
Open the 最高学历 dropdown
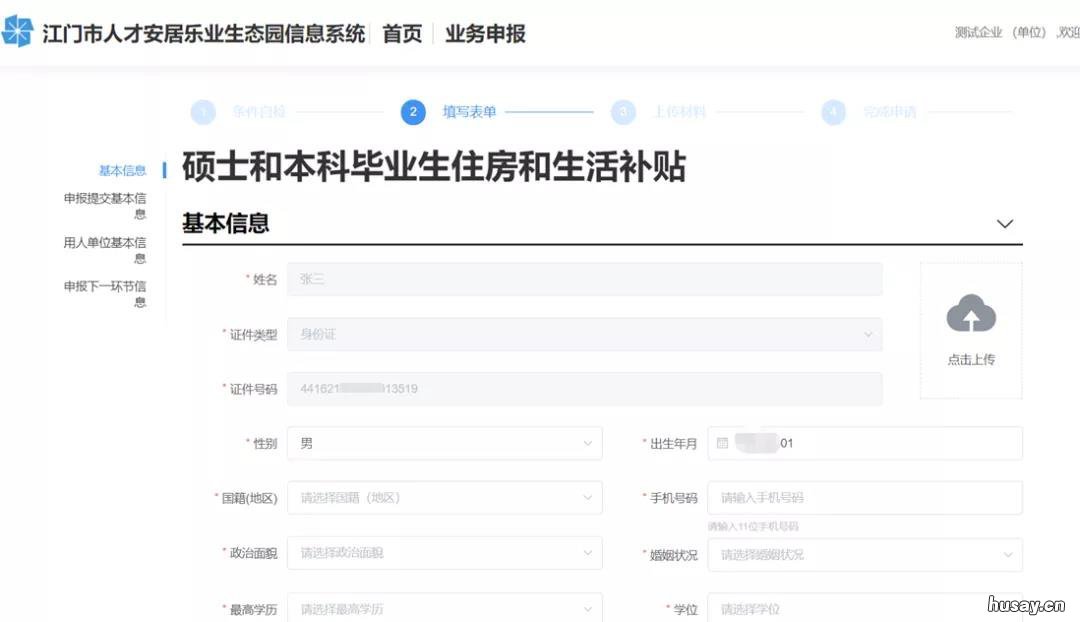coord(443,607)
